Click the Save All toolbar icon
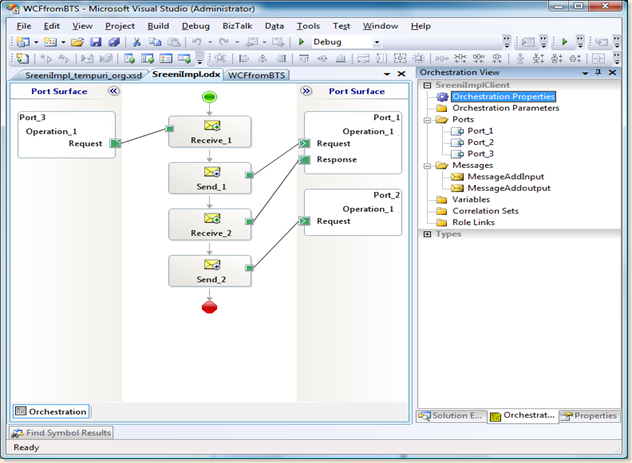Viewport: 632px width, 463px height. point(114,42)
